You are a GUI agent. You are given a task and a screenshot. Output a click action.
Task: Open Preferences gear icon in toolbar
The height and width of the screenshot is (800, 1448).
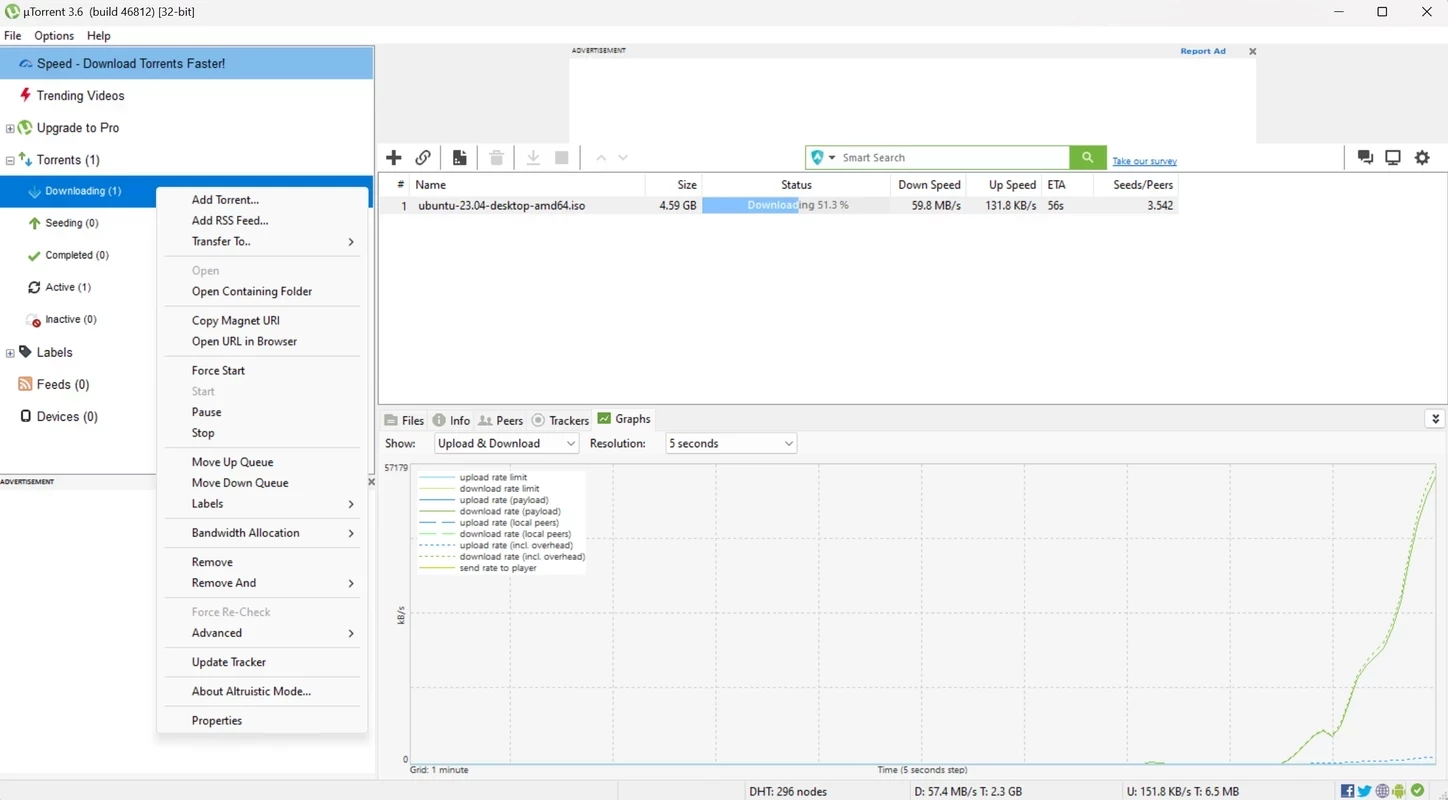coord(1422,158)
